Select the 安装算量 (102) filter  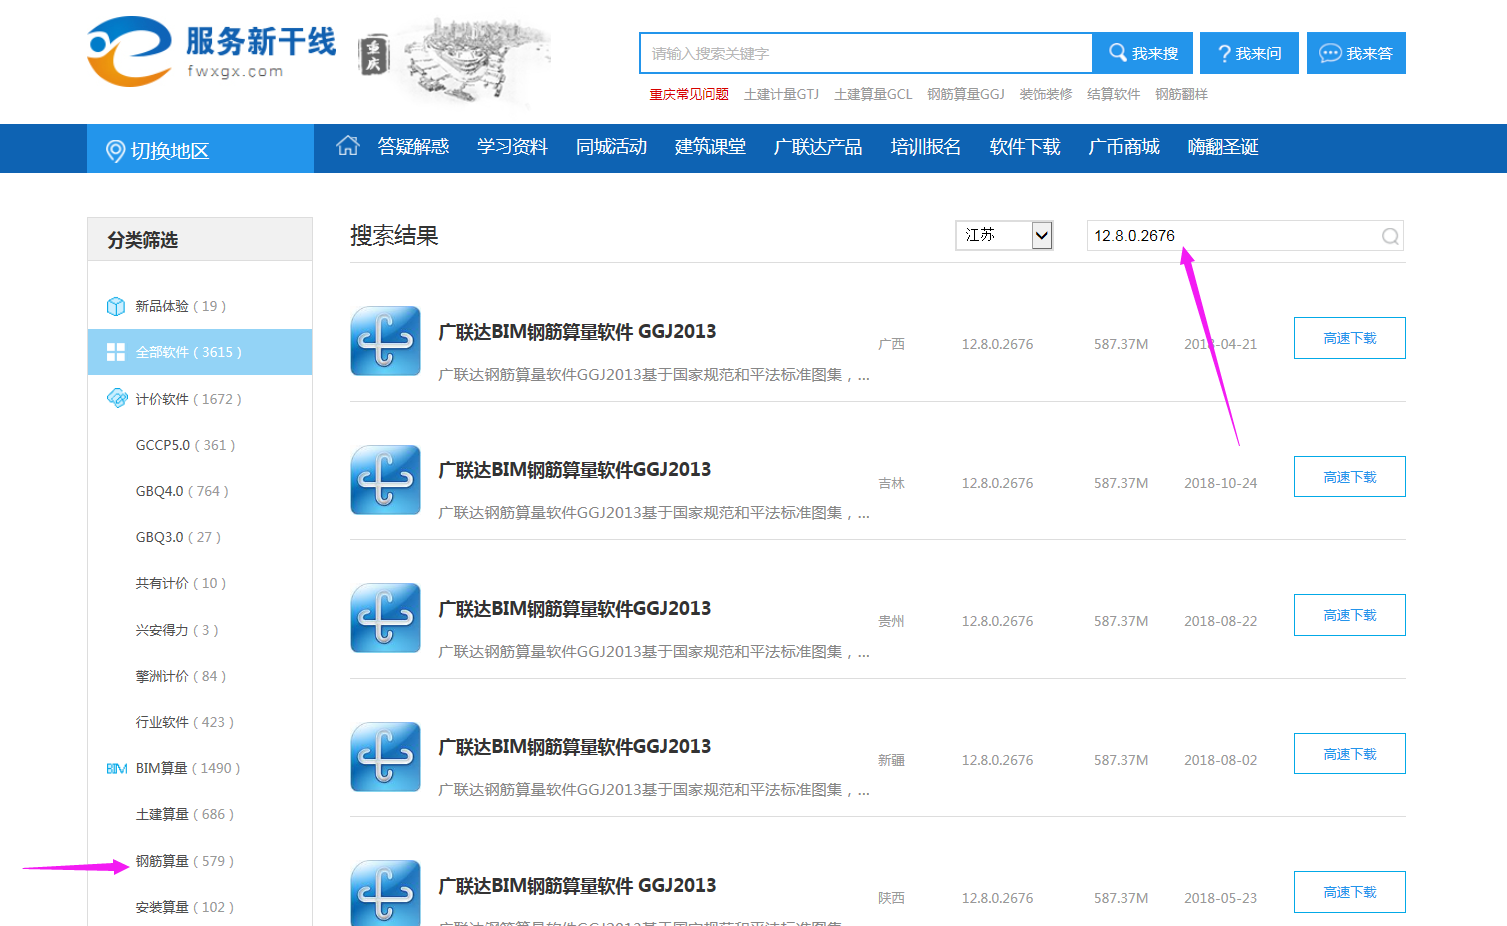point(185,907)
